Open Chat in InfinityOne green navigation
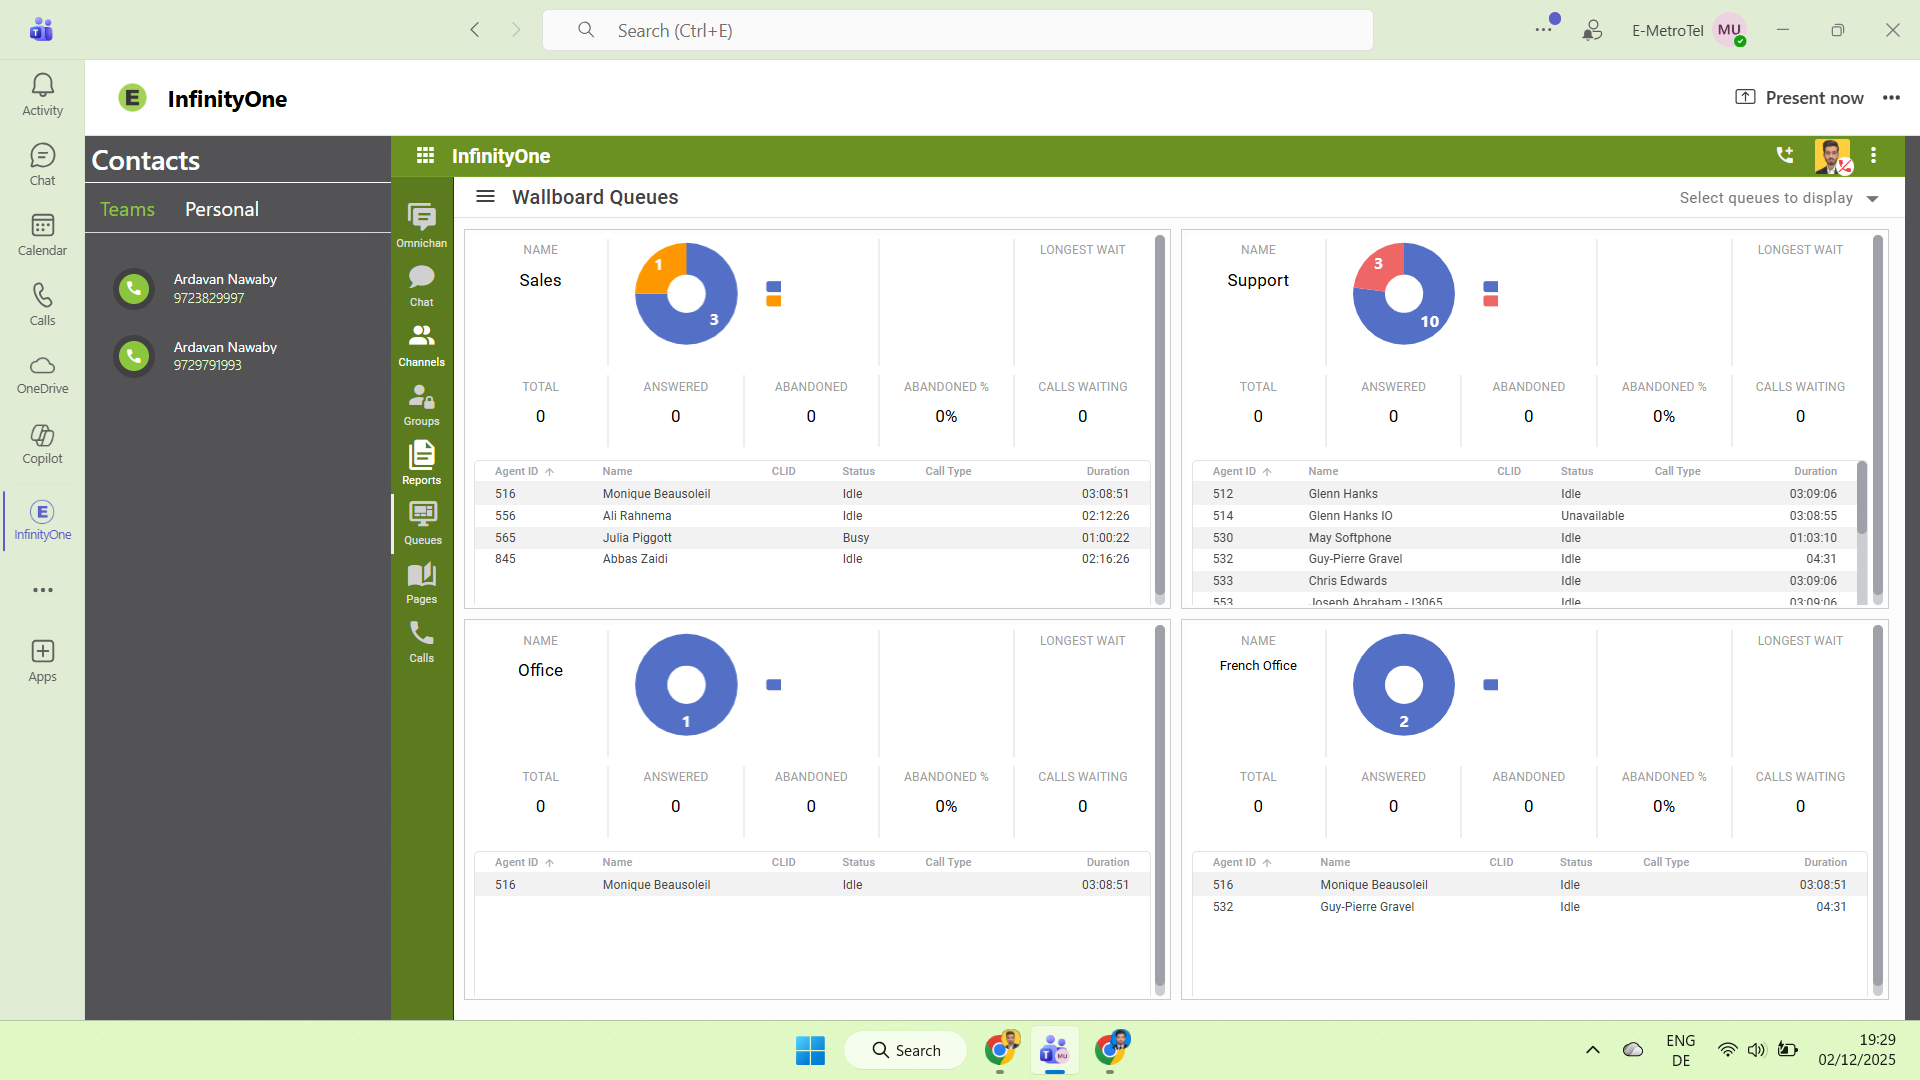The height and width of the screenshot is (1080, 1920). (x=422, y=286)
